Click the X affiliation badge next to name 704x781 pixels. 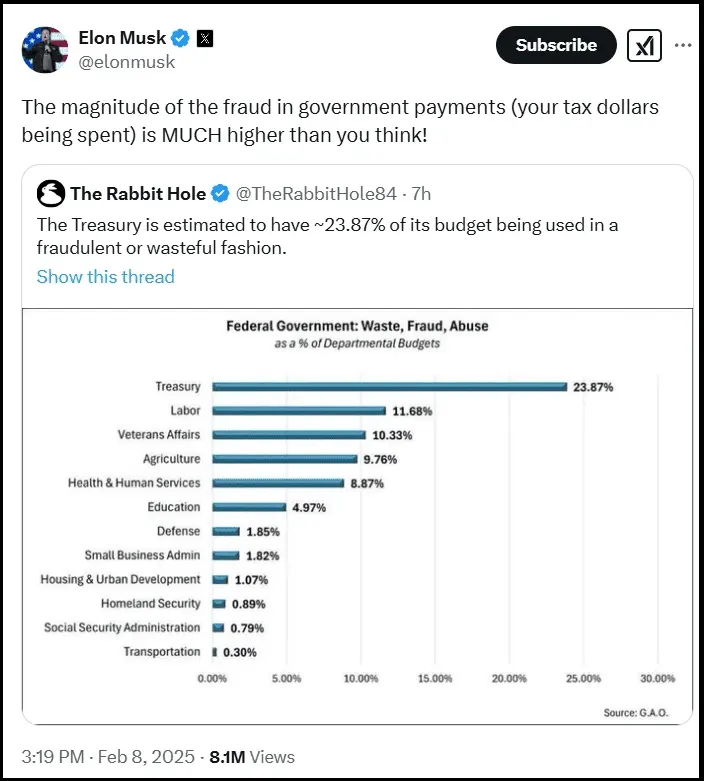(x=204, y=39)
